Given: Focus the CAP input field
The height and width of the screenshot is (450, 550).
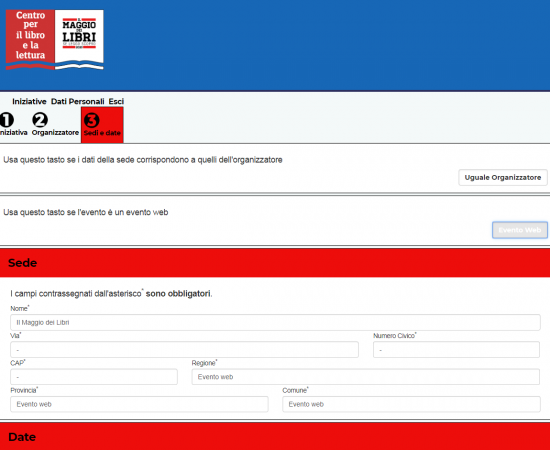Looking at the screenshot, I should click(x=94, y=377).
